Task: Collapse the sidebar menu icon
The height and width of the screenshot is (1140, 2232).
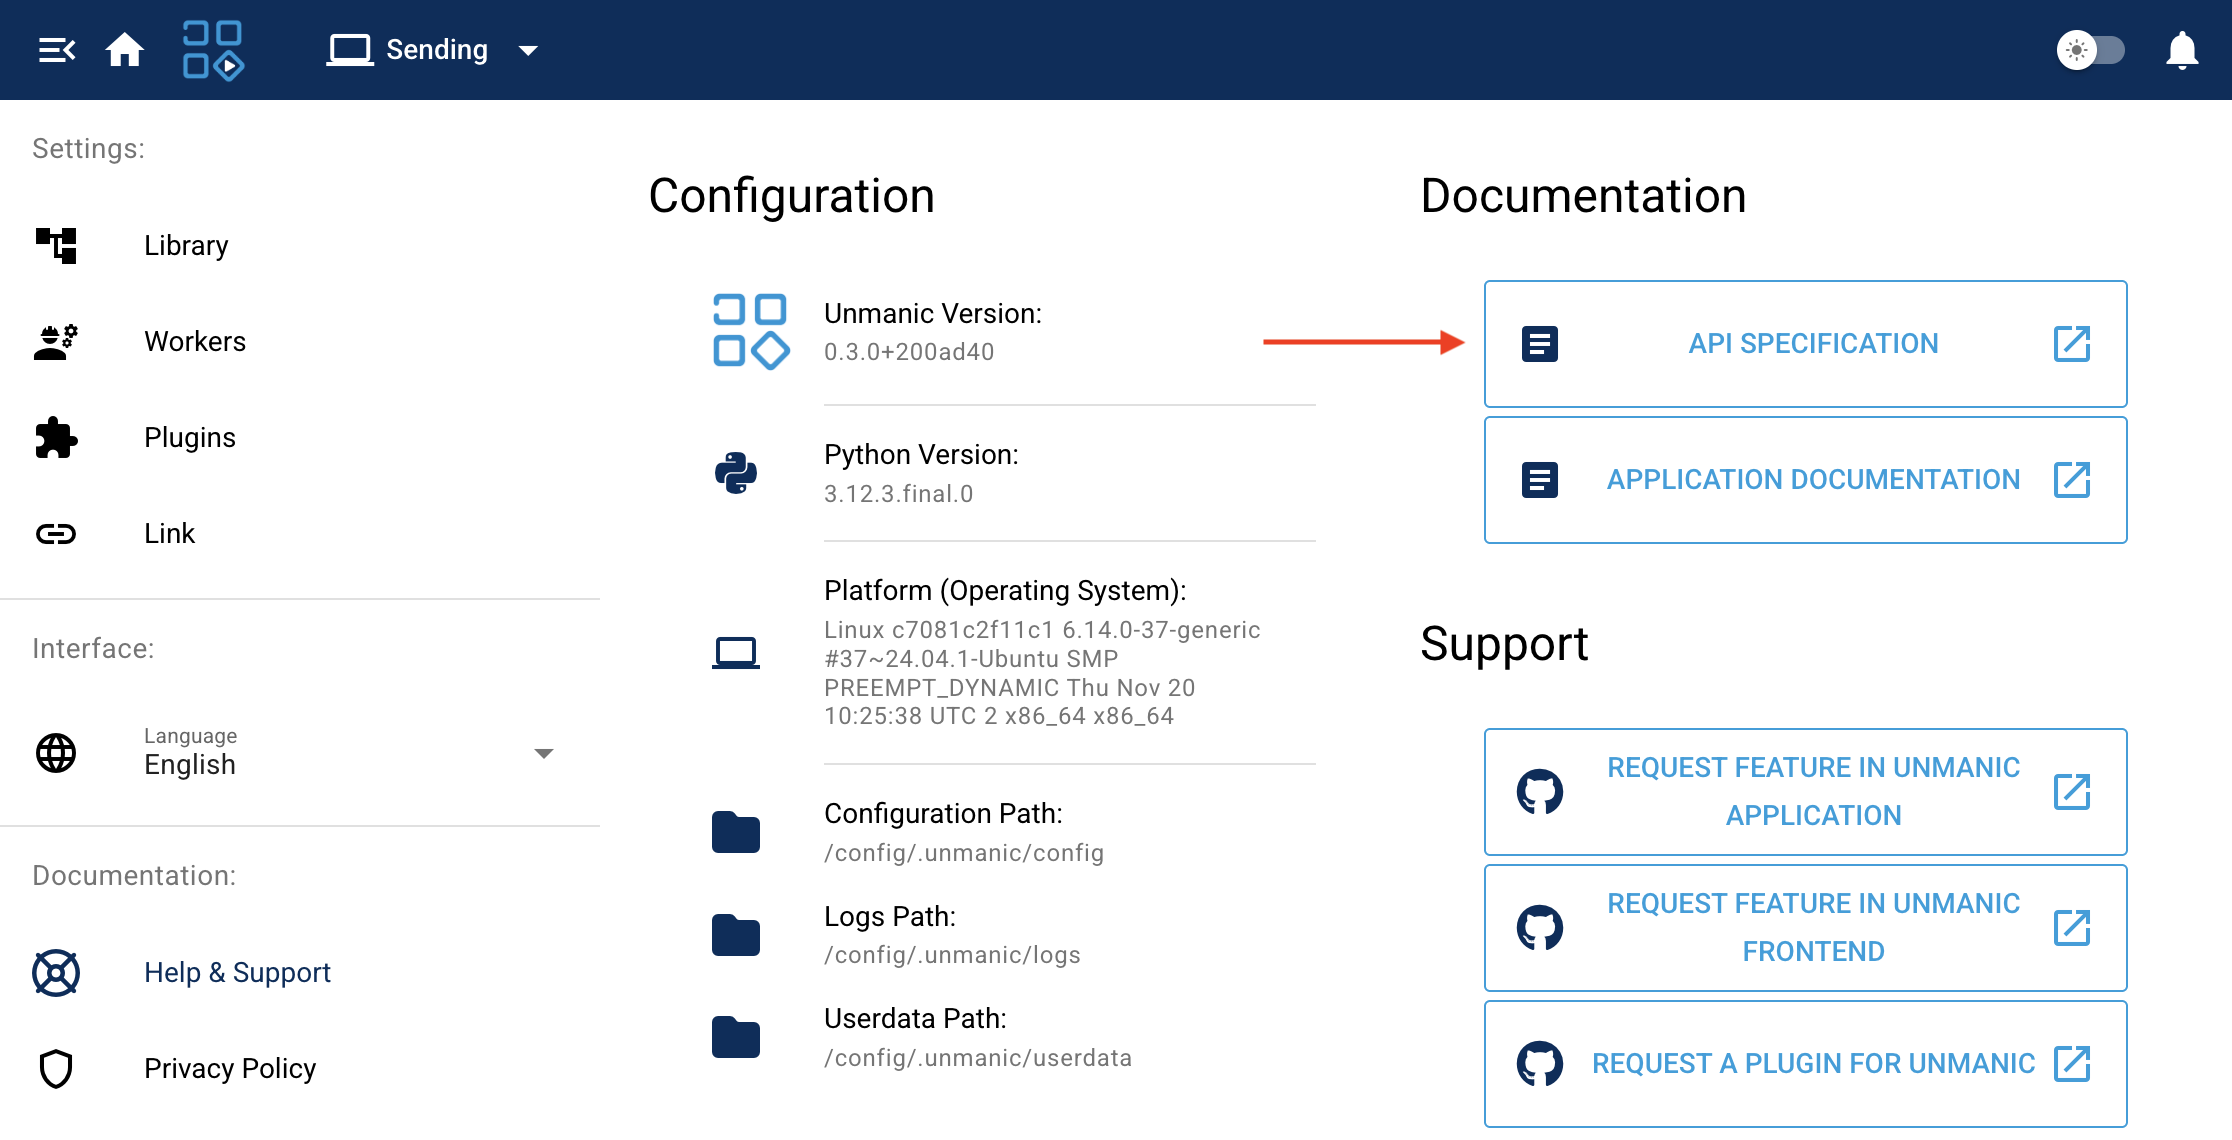Action: [x=56, y=50]
